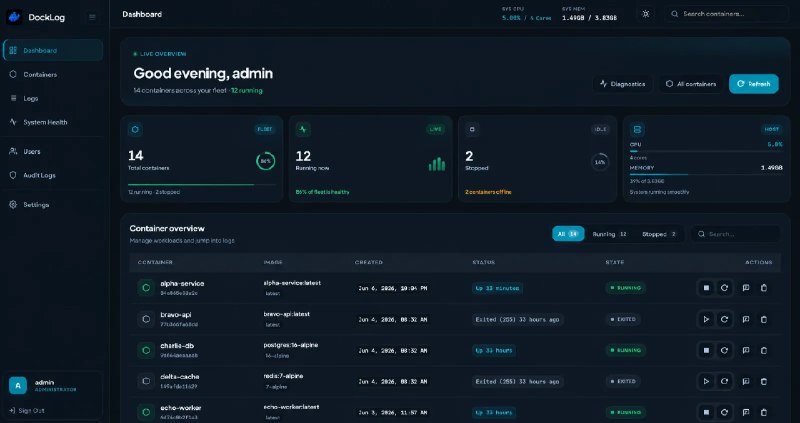Collapse sidebar with the hamburger icon

(92, 17)
